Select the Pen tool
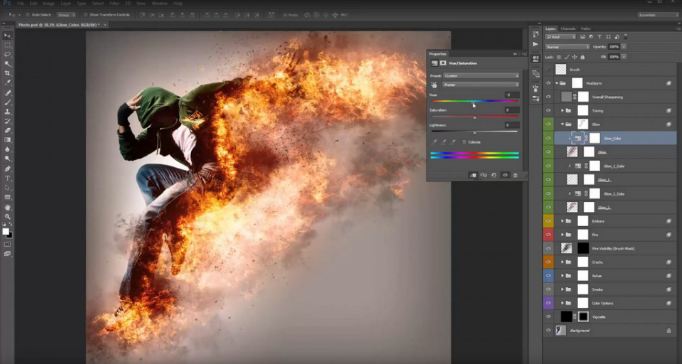The height and width of the screenshot is (364, 682). (7, 169)
